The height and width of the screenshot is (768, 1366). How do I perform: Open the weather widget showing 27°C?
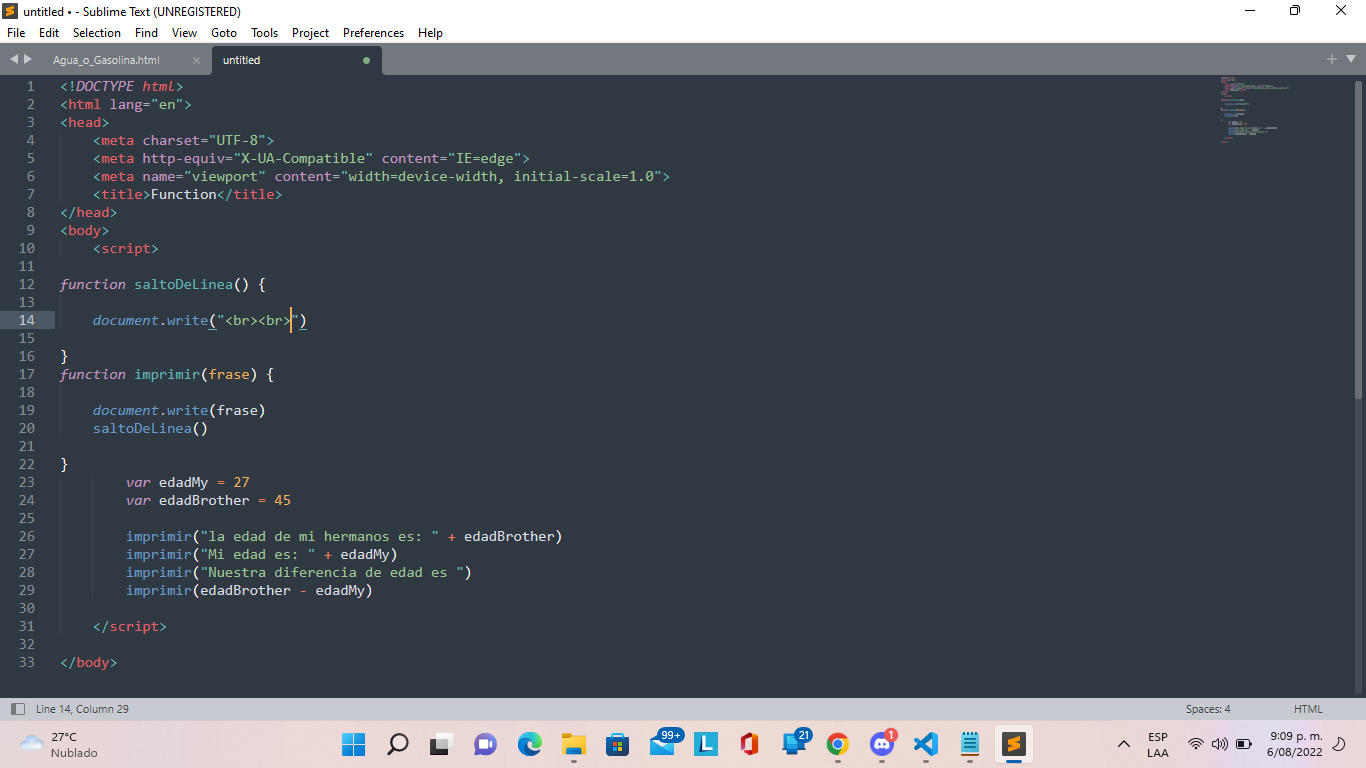60,744
